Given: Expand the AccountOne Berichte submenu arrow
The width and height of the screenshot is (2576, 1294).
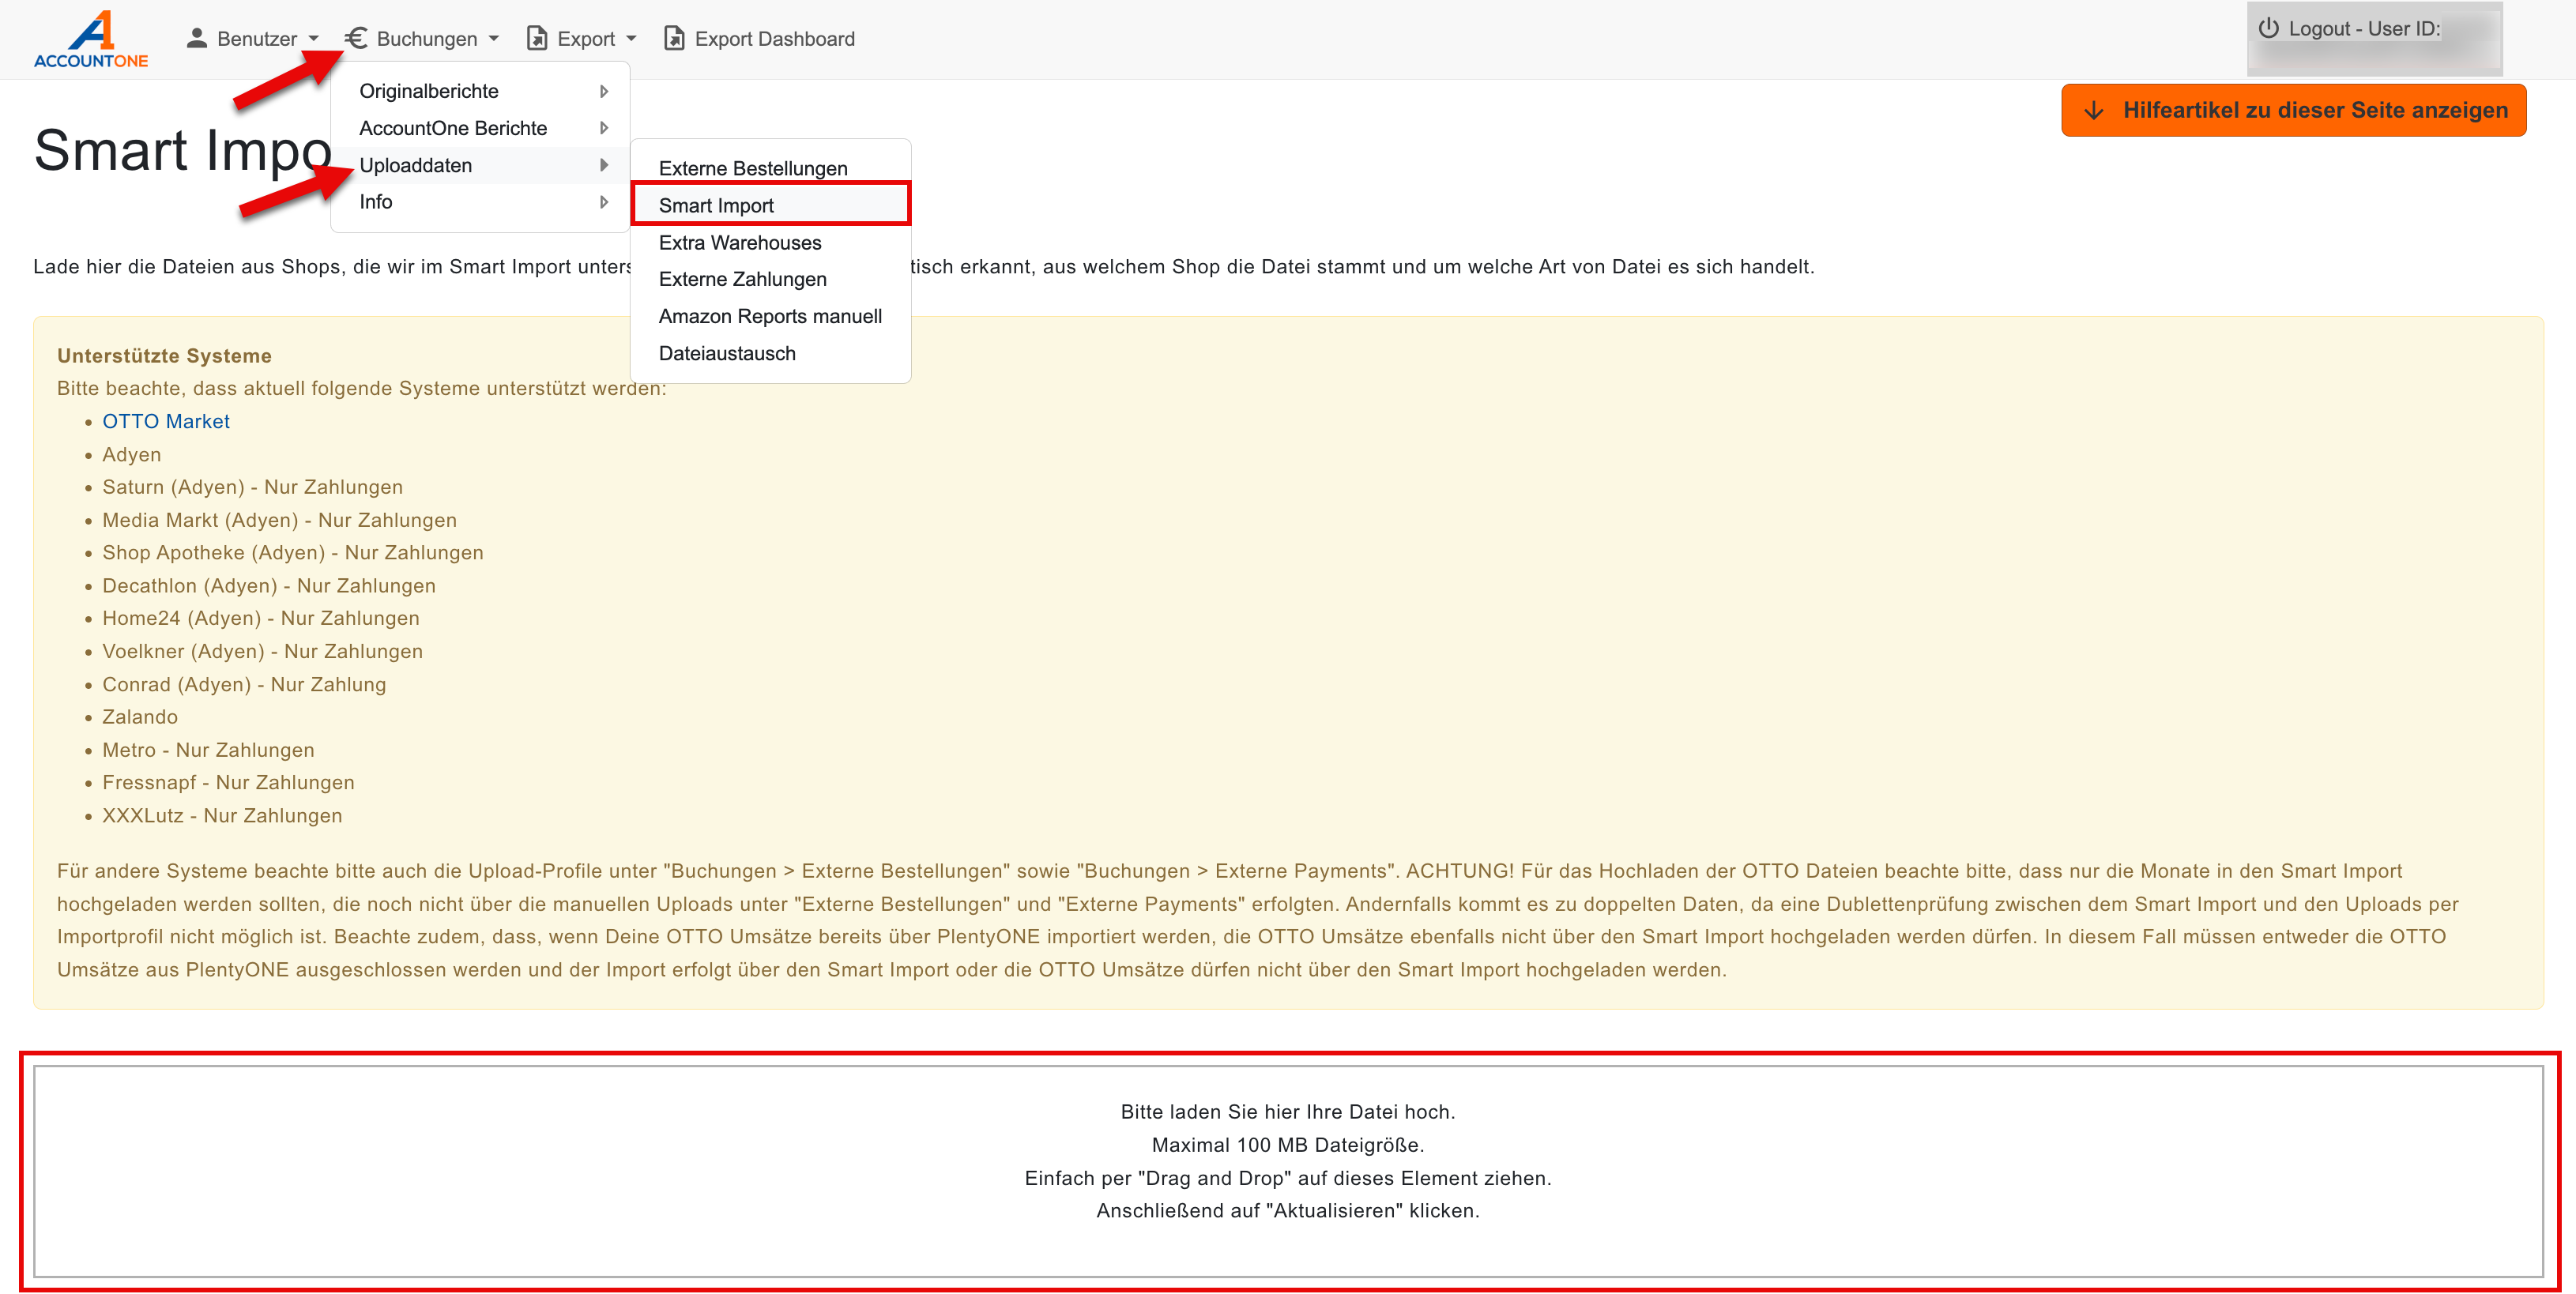Looking at the screenshot, I should coord(604,128).
